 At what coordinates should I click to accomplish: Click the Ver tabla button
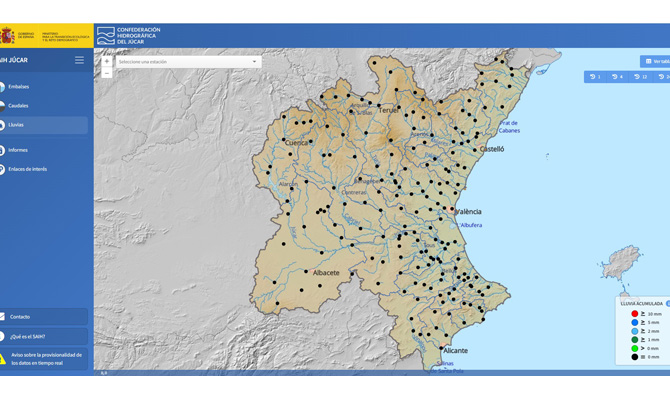655,62
